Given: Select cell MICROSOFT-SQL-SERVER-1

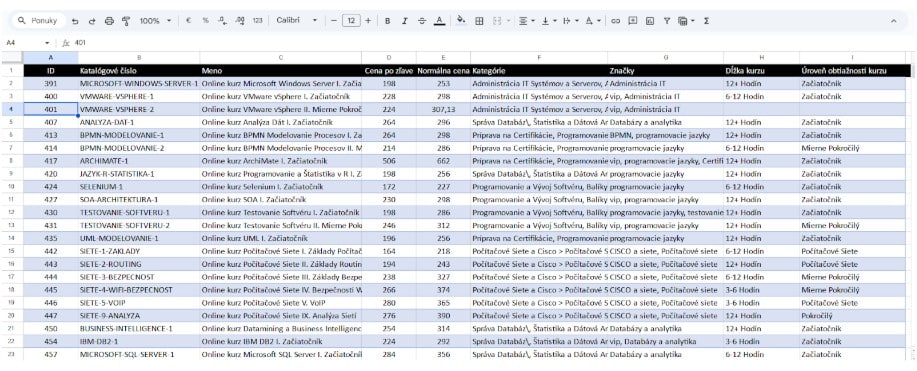Looking at the screenshot, I should click(x=139, y=354).
